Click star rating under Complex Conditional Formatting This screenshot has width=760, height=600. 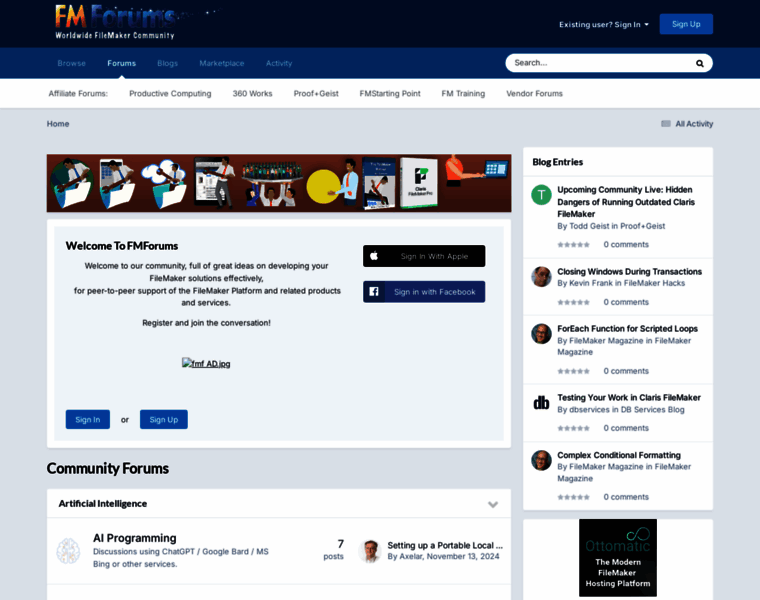tap(573, 497)
